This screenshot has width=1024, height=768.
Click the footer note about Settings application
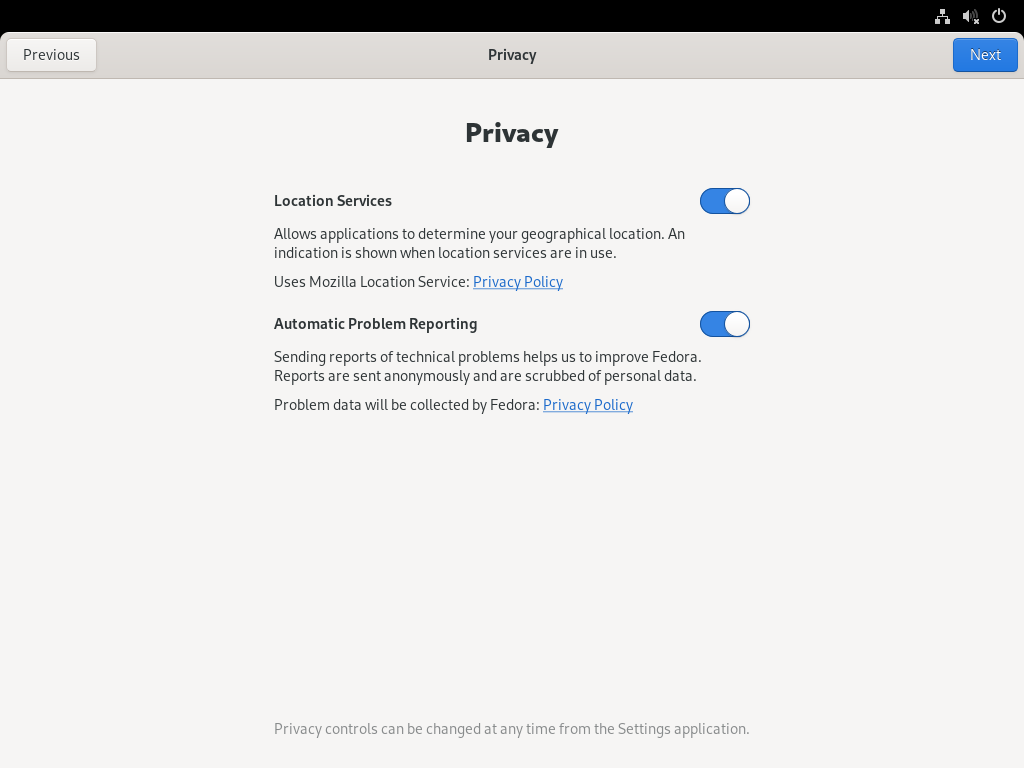511,729
